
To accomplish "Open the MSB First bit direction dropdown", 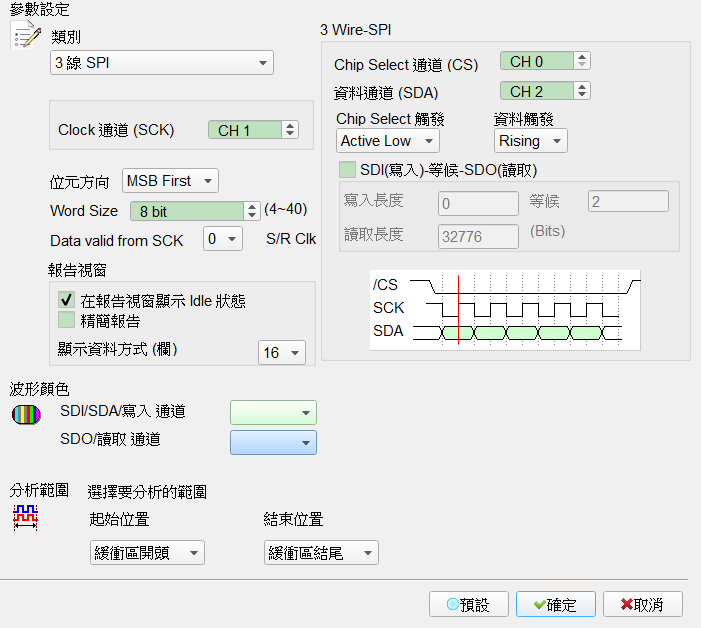I will (x=170, y=181).
